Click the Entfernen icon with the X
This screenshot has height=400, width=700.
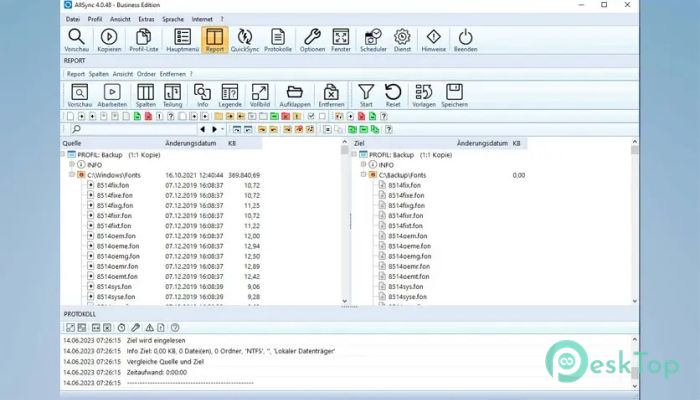[x=331, y=92]
